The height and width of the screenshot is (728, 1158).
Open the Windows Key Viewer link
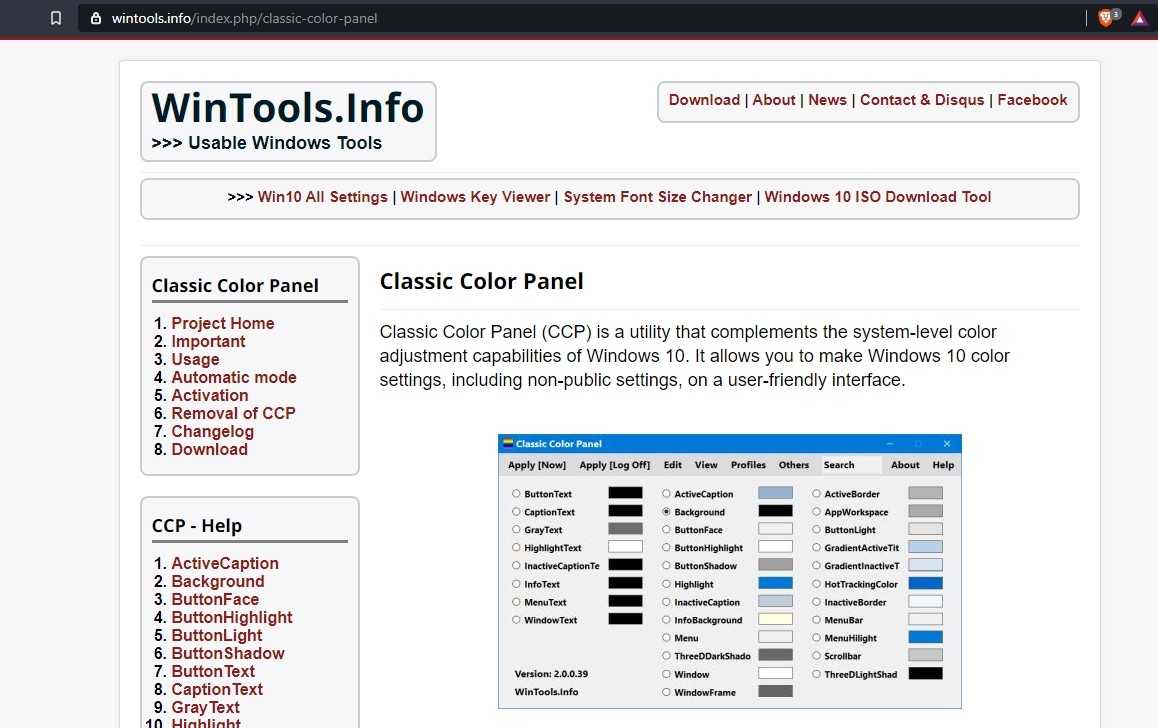pyautogui.click(x=475, y=197)
